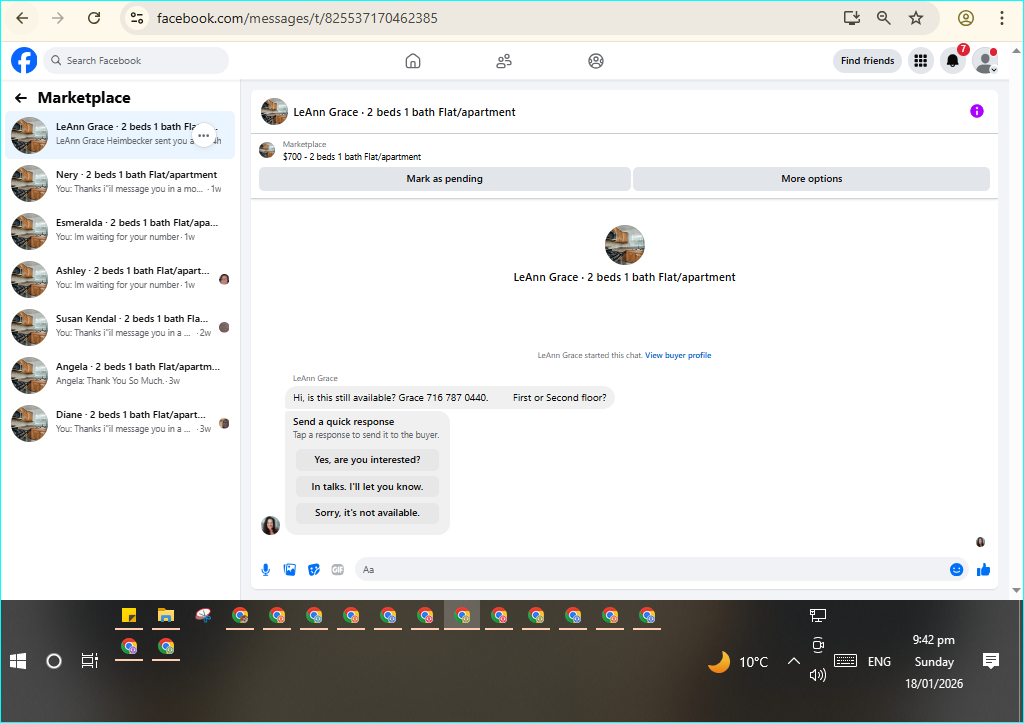Send quick reply 'Sorry, it's not available.'

367,513
